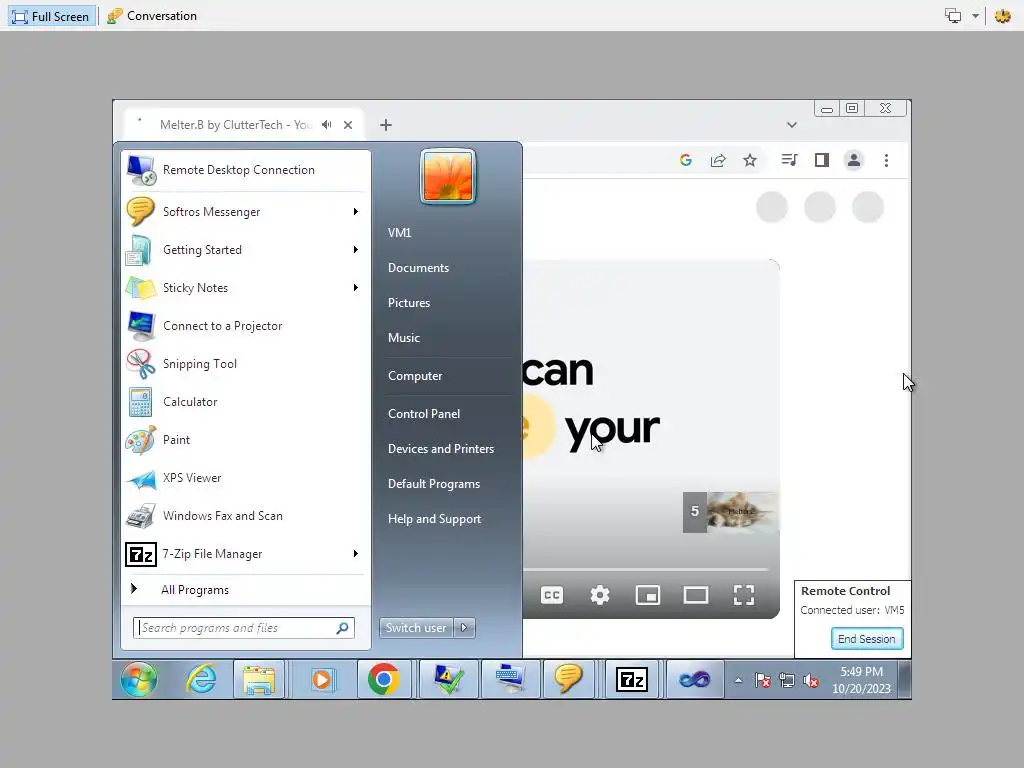This screenshot has width=1024, height=768.
Task: Show All Programs list
Action: (x=246, y=590)
